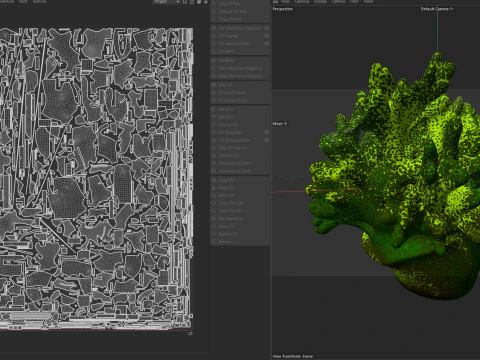Click Fit Canvas to UV
Viewport: 480px width, 360px height.
click(x=240, y=100)
